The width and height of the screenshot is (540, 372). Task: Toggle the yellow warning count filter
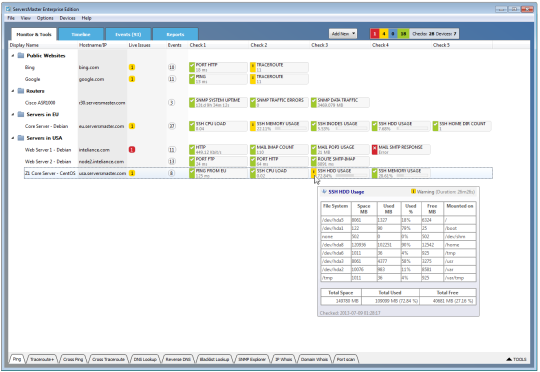(x=384, y=34)
